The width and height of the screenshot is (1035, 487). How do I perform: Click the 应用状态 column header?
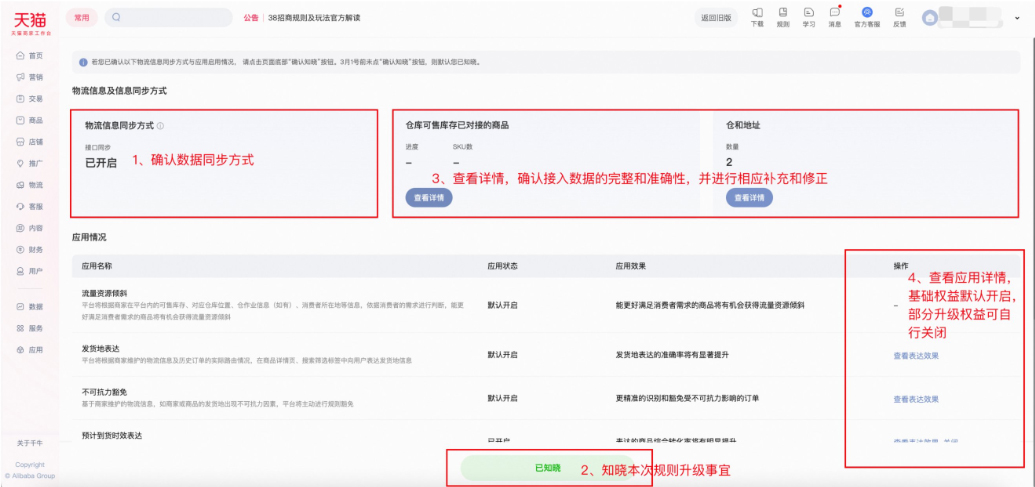pos(502,266)
